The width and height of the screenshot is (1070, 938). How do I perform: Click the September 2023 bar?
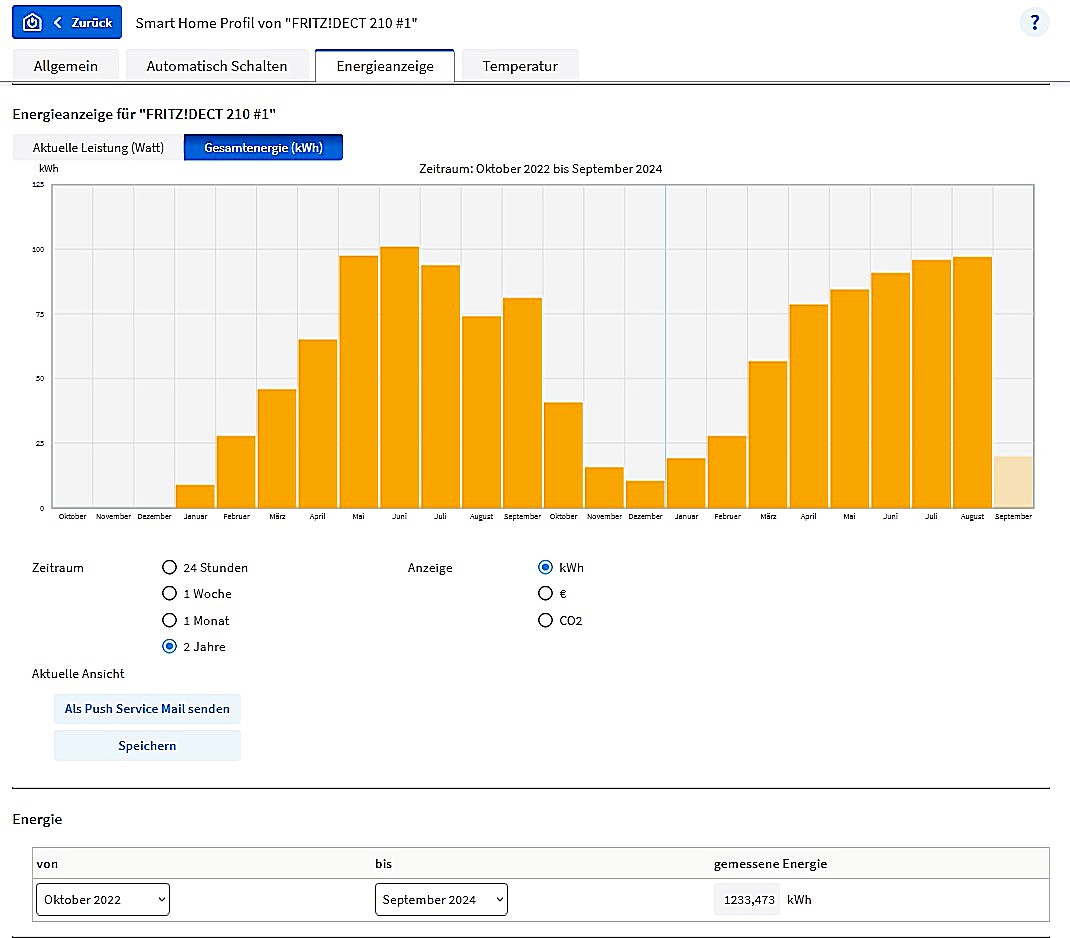[522, 403]
